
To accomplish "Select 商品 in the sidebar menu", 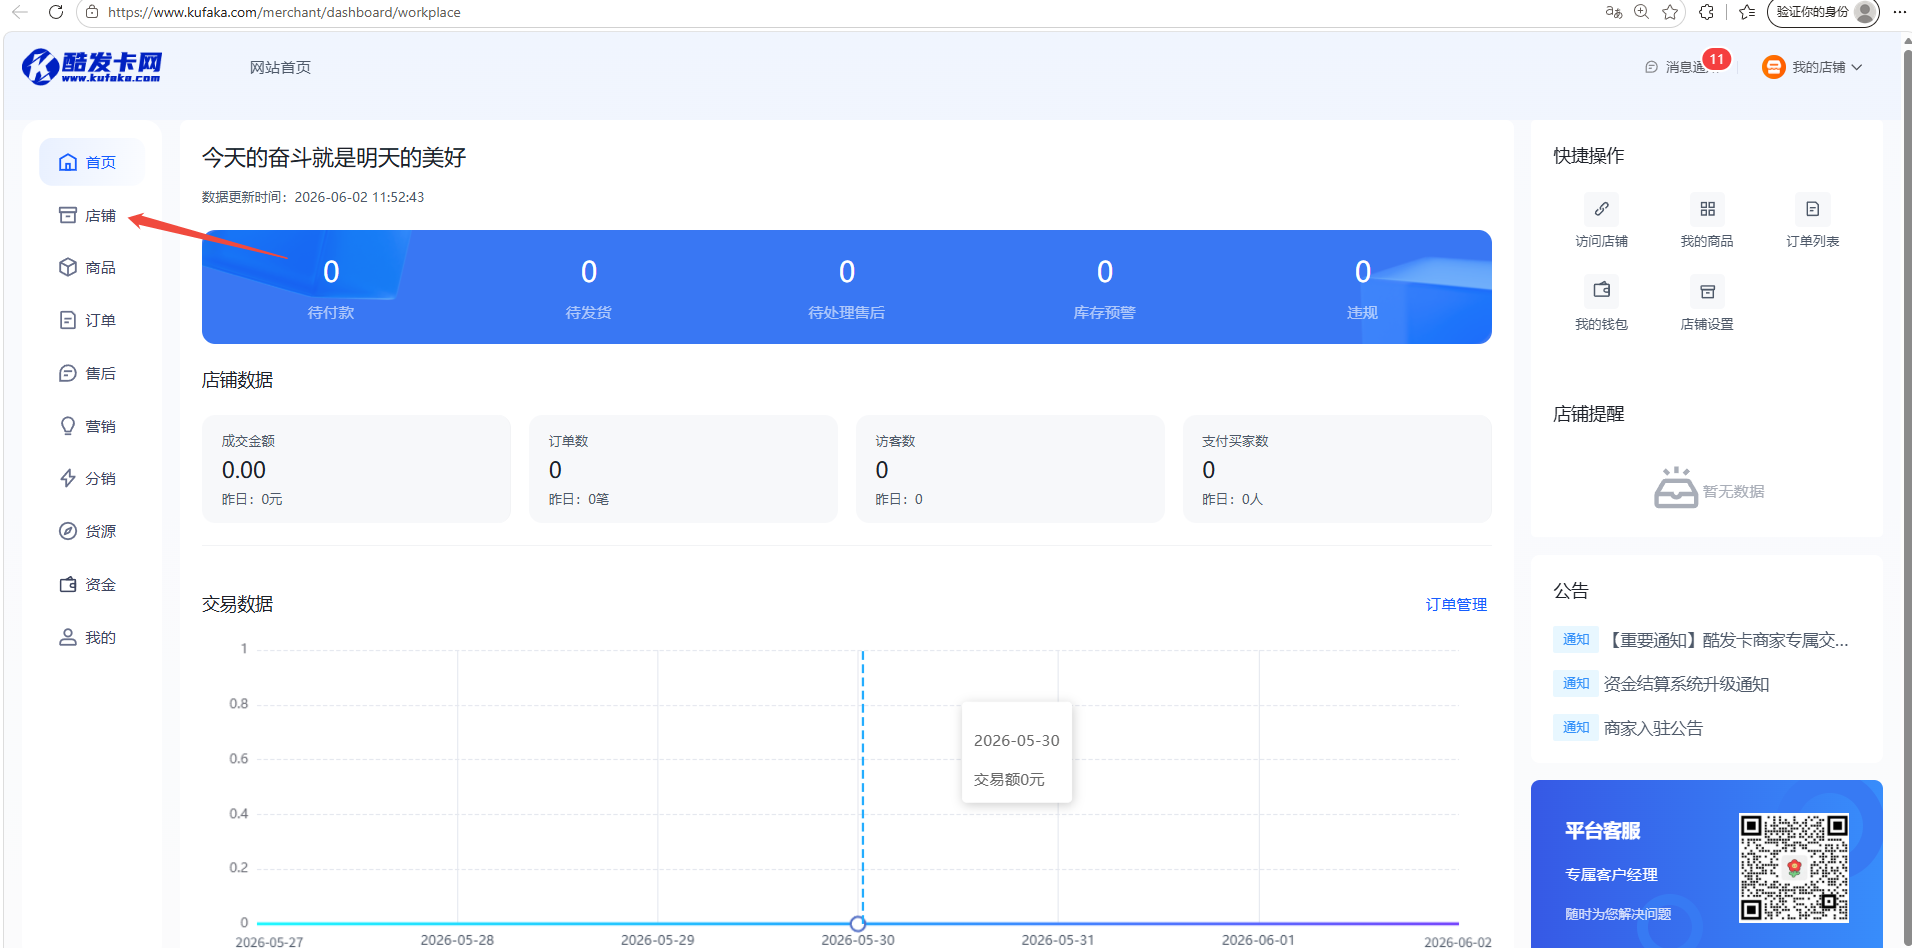I will [87, 268].
